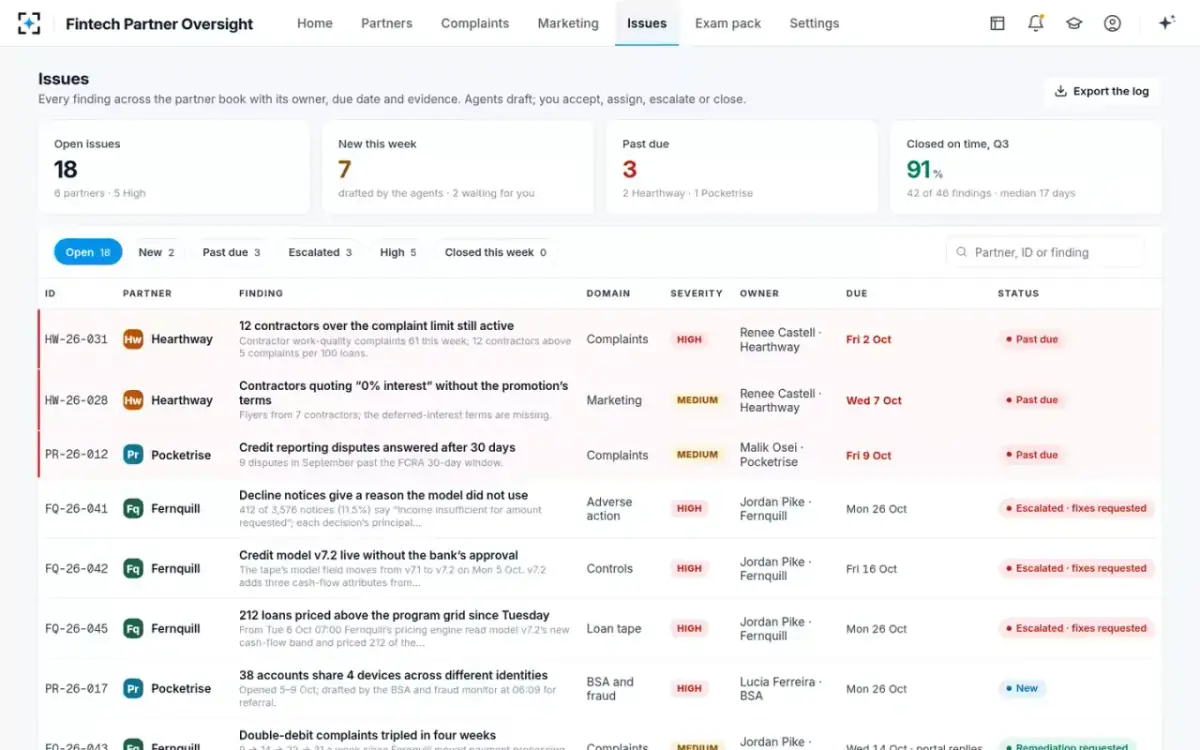Open the Past due 3 card
Screen dimensions: 1200x750
(x=742, y=167)
